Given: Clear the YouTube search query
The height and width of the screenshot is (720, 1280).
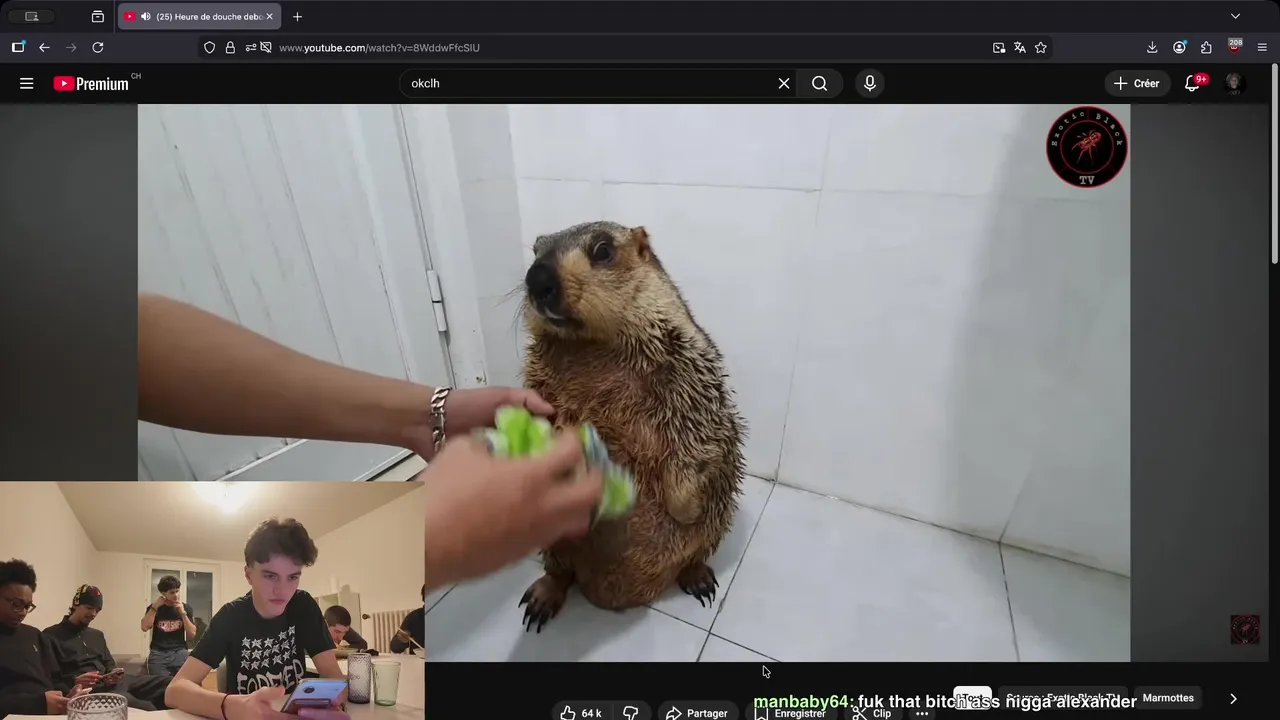Looking at the screenshot, I should tap(784, 84).
